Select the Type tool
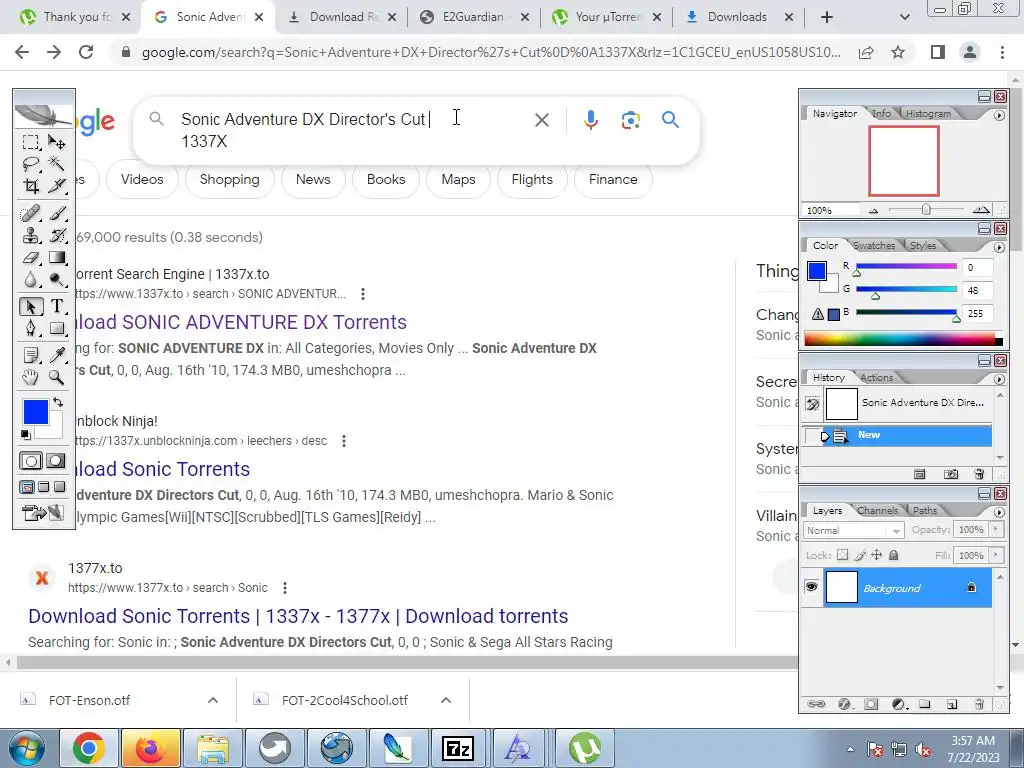The height and width of the screenshot is (768, 1024). (x=57, y=306)
